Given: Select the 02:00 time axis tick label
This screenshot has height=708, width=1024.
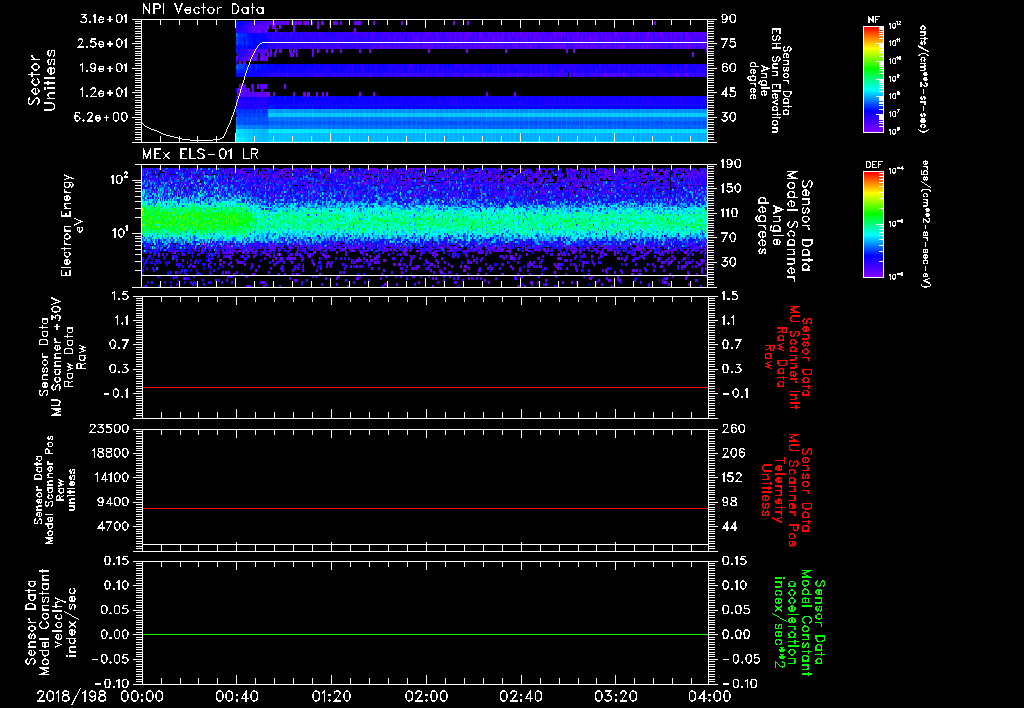Looking at the screenshot, I should click(426, 695).
